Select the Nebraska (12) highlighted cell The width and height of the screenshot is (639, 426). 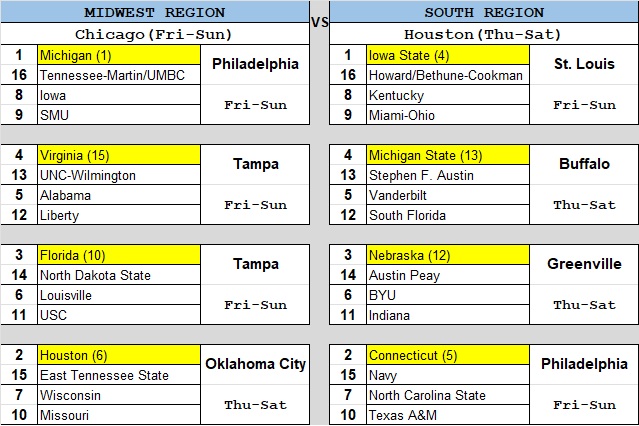coord(448,255)
